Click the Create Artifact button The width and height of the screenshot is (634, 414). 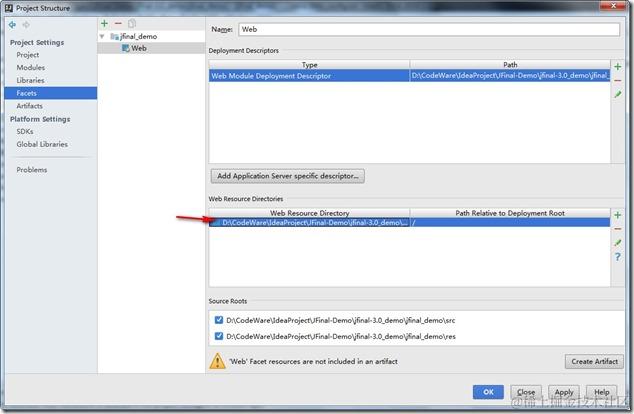[x=594, y=361]
